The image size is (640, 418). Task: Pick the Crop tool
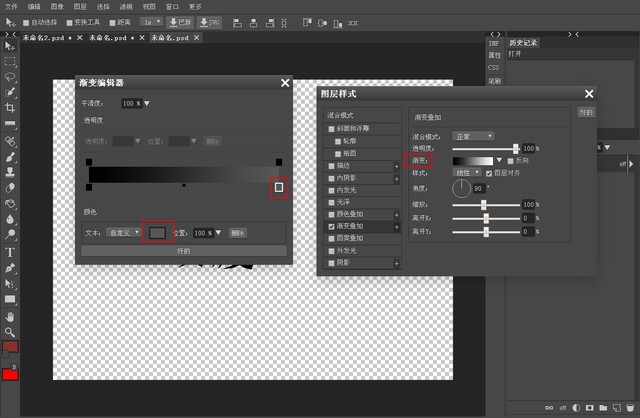click(10, 107)
